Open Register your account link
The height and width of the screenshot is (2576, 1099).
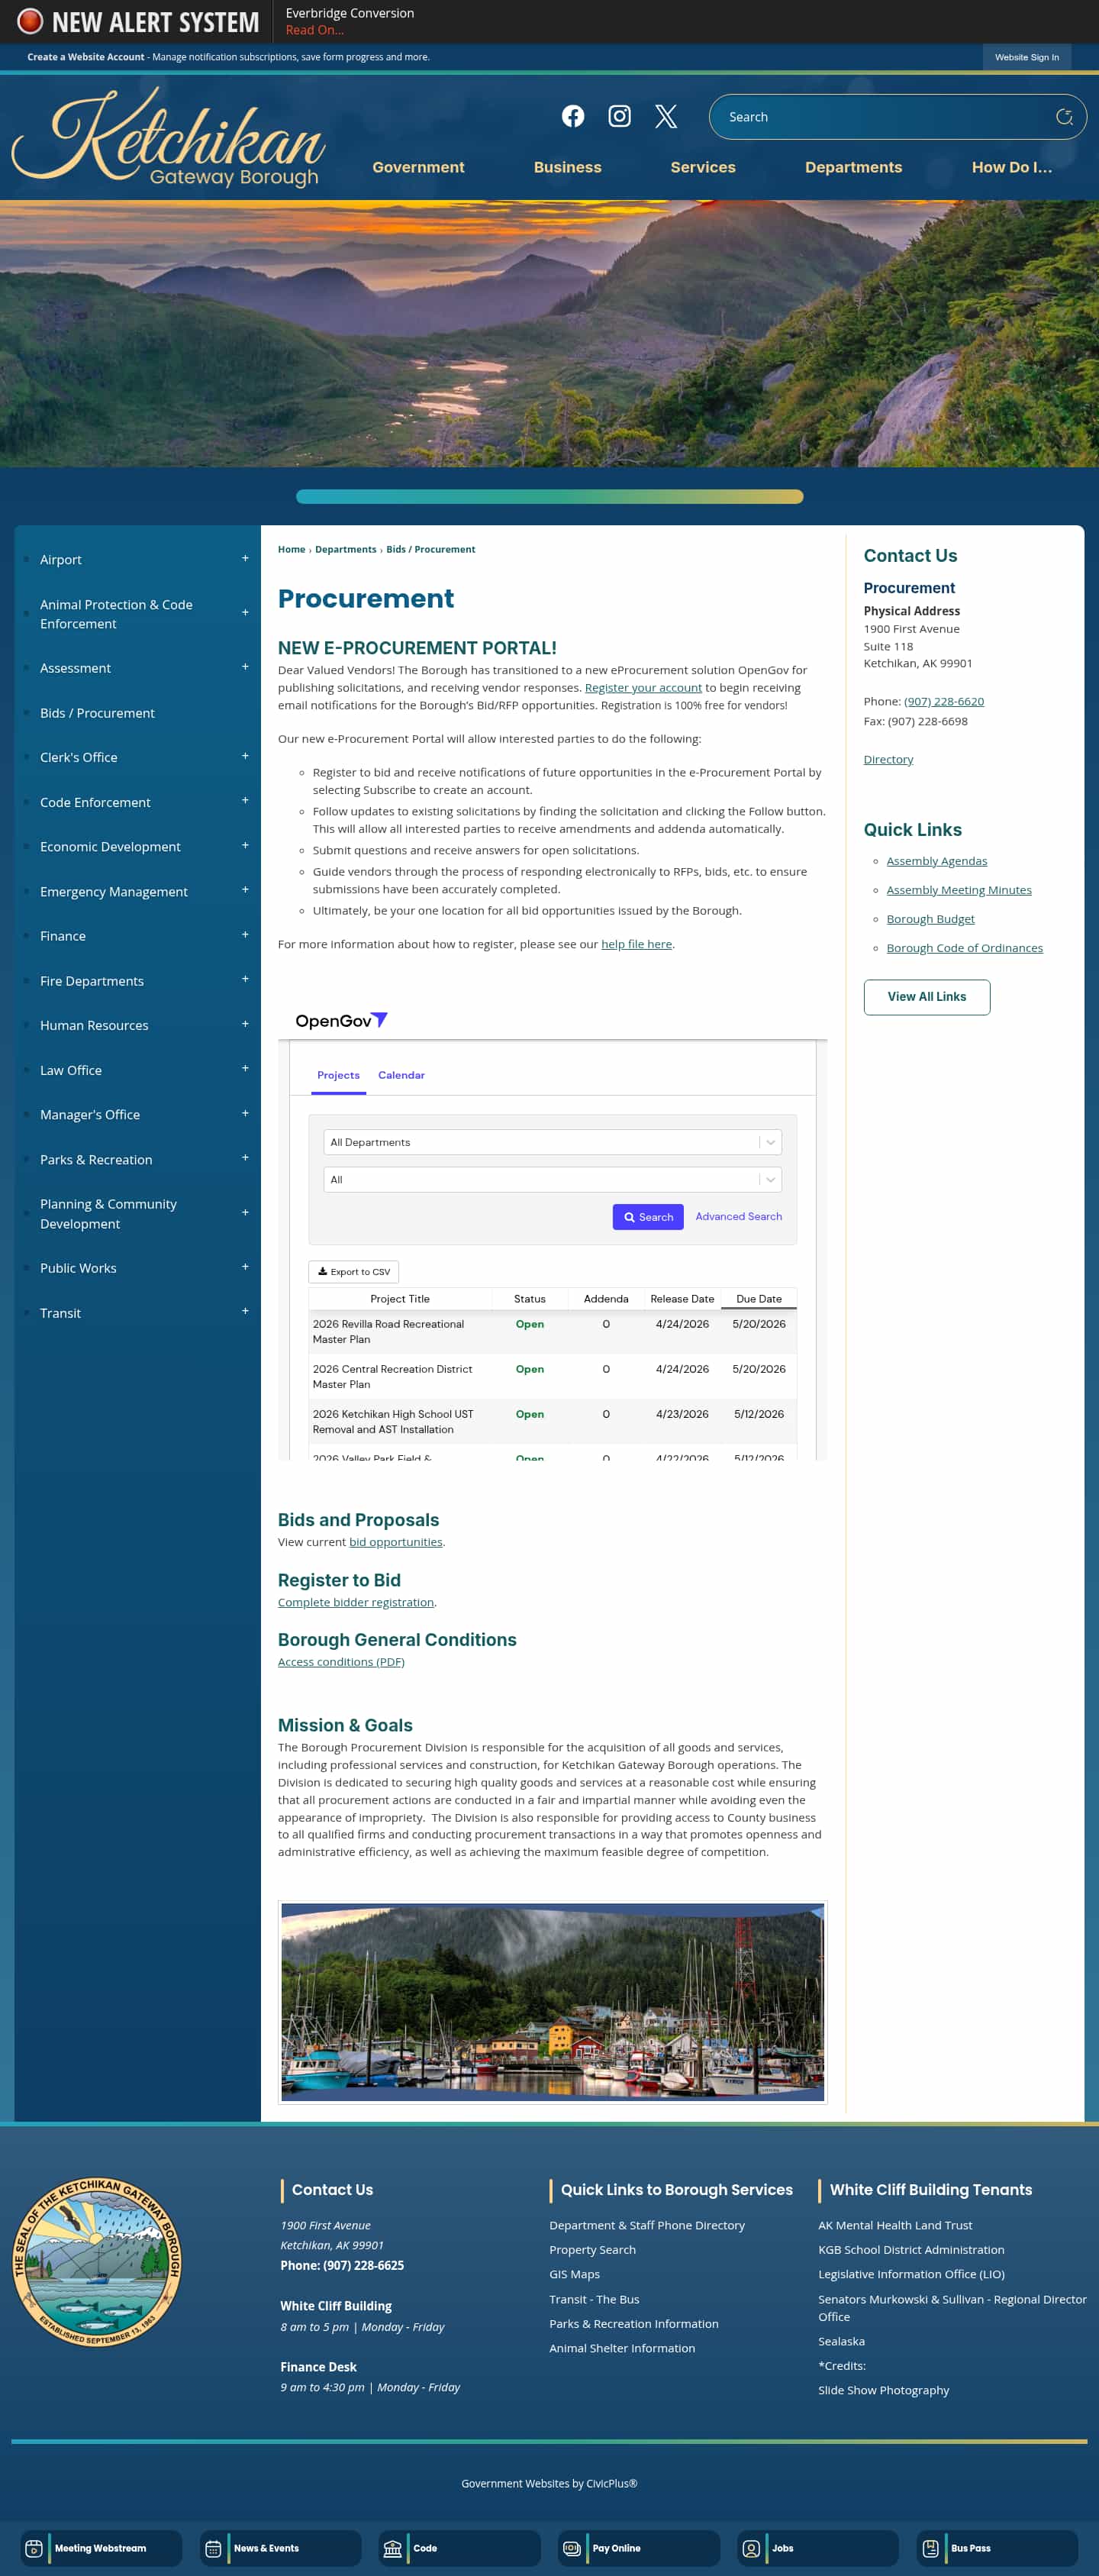point(643,687)
